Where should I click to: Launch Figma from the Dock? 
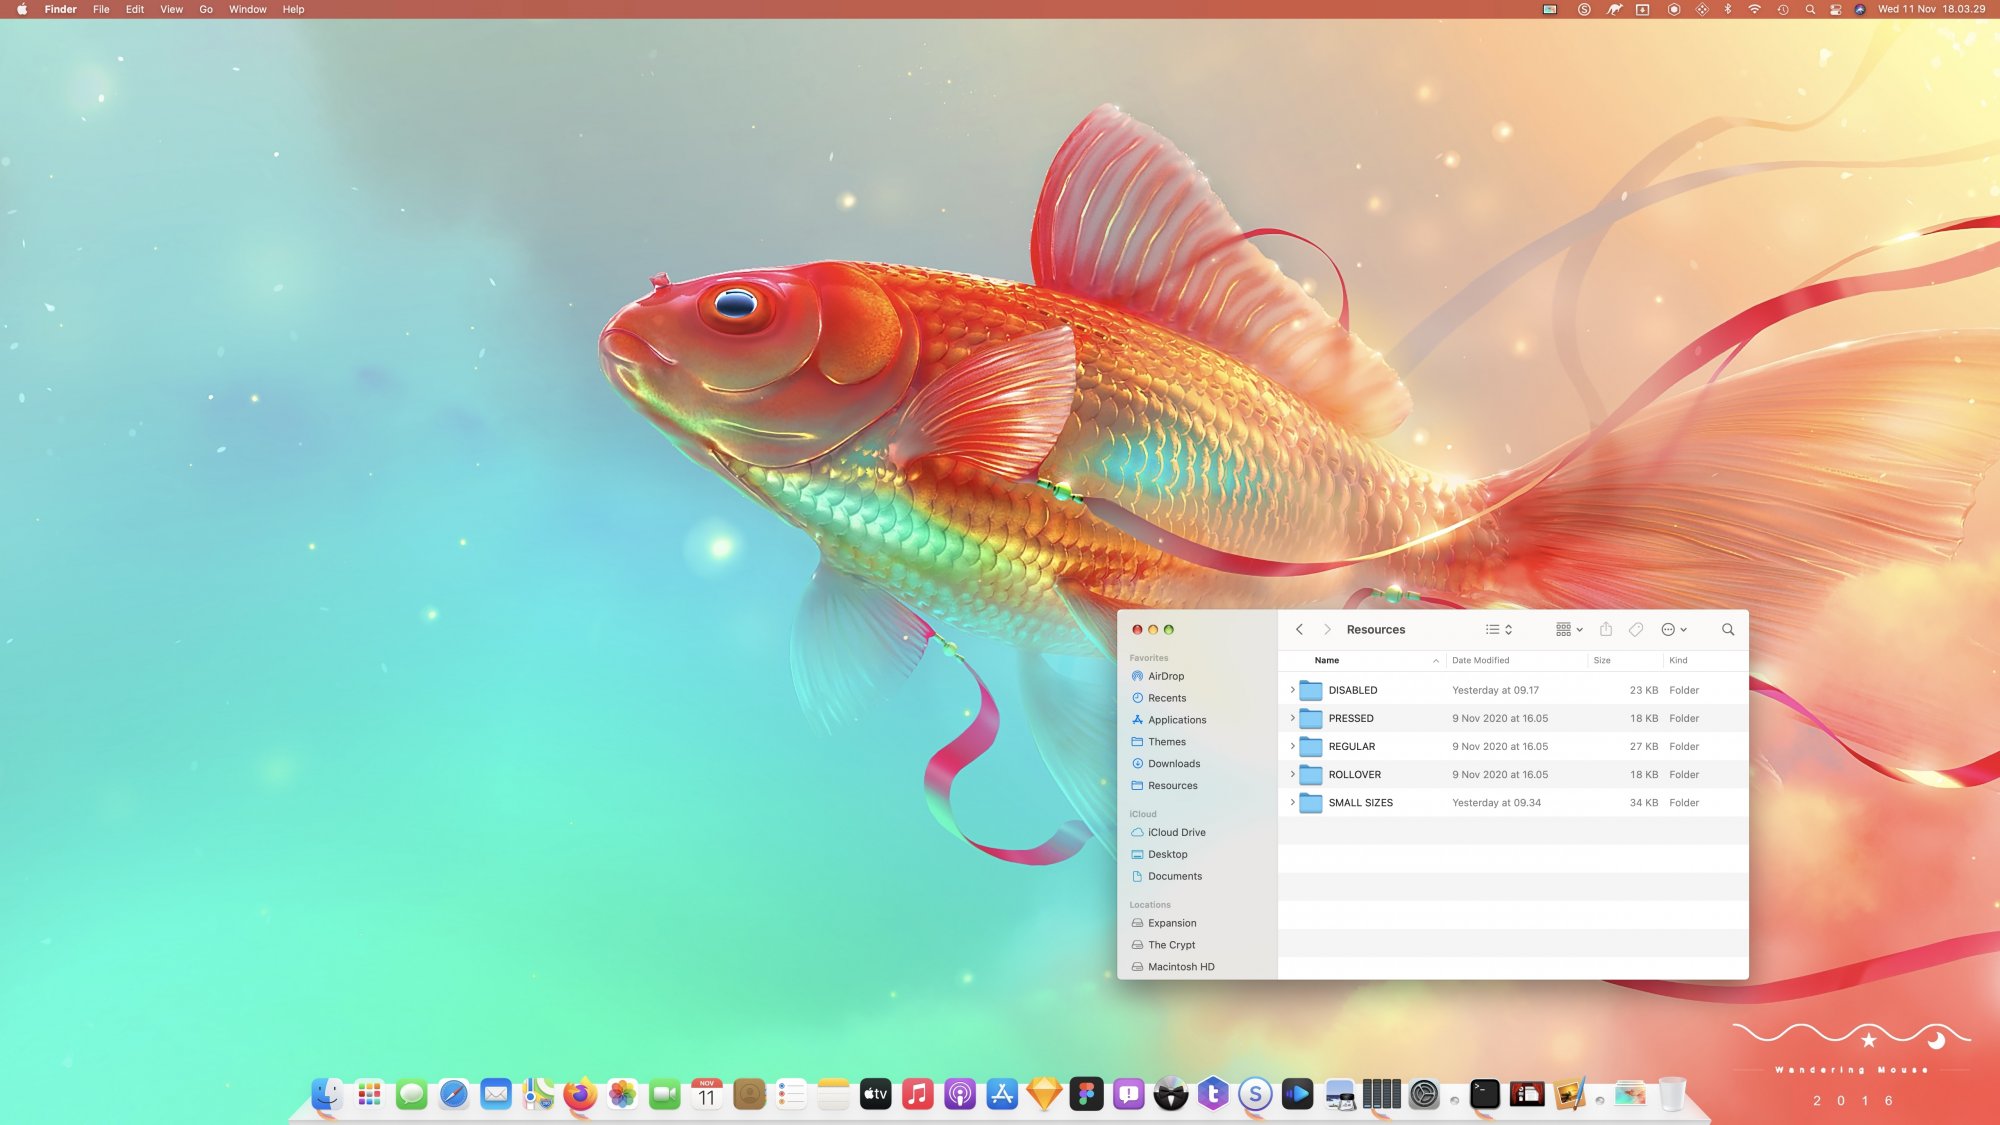[x=1086, y=1095]
